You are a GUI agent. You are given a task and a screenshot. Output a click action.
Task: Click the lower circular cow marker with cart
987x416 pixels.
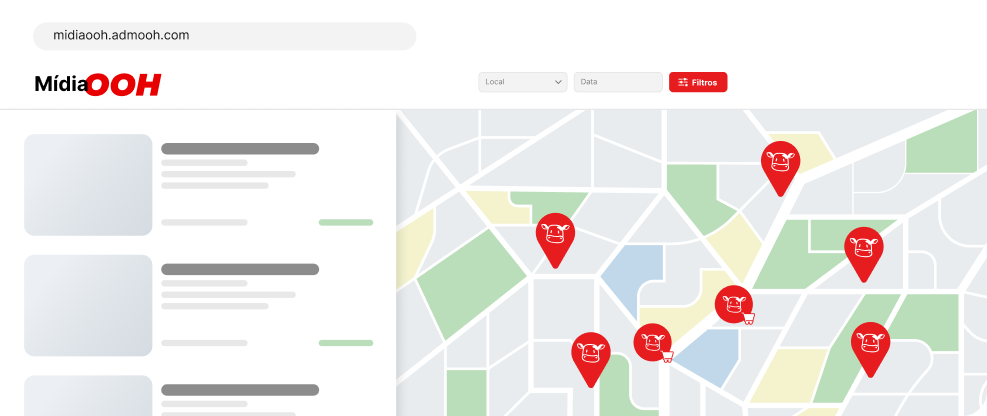point(651,341)
